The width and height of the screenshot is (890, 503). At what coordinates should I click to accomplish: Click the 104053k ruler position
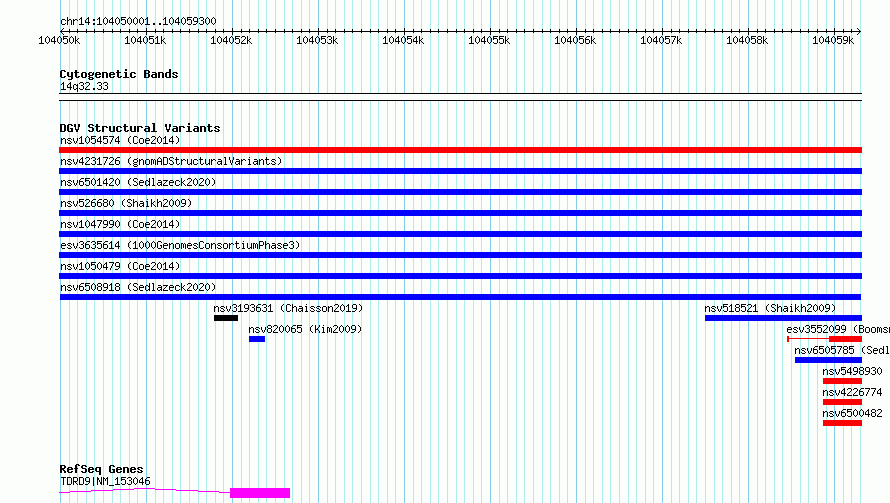coord(317,40)
